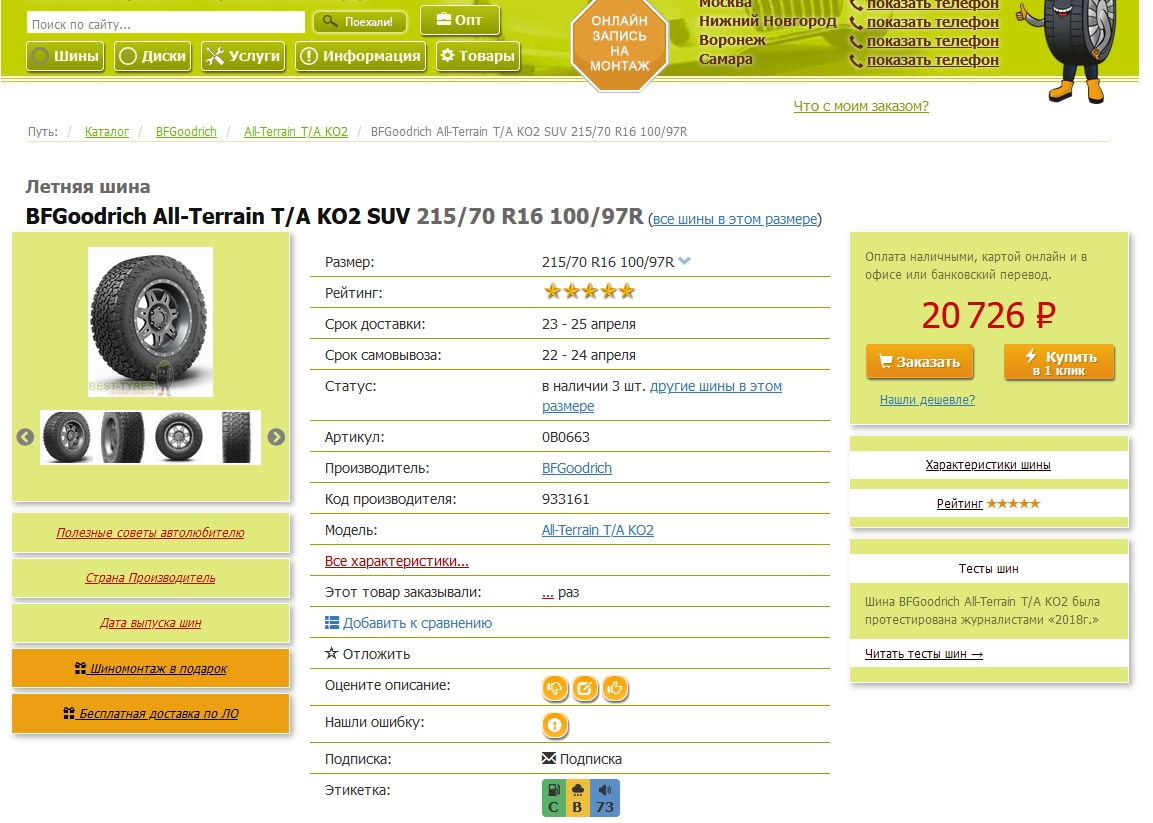Click the comparison list icon

coord(332,623)
